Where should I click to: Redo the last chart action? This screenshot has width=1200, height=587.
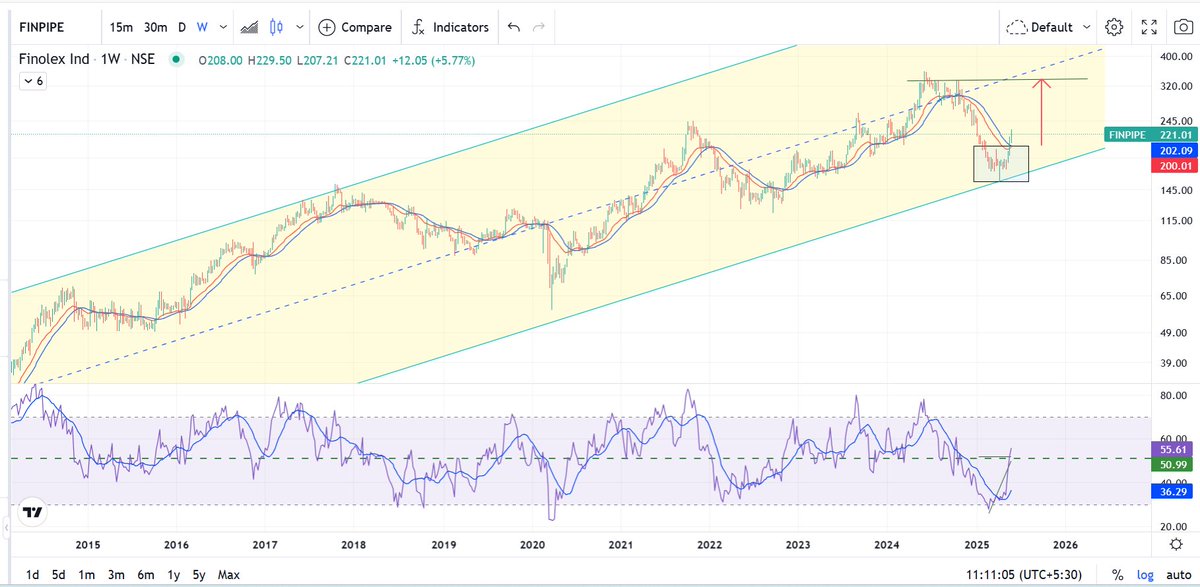pos(541,27)
